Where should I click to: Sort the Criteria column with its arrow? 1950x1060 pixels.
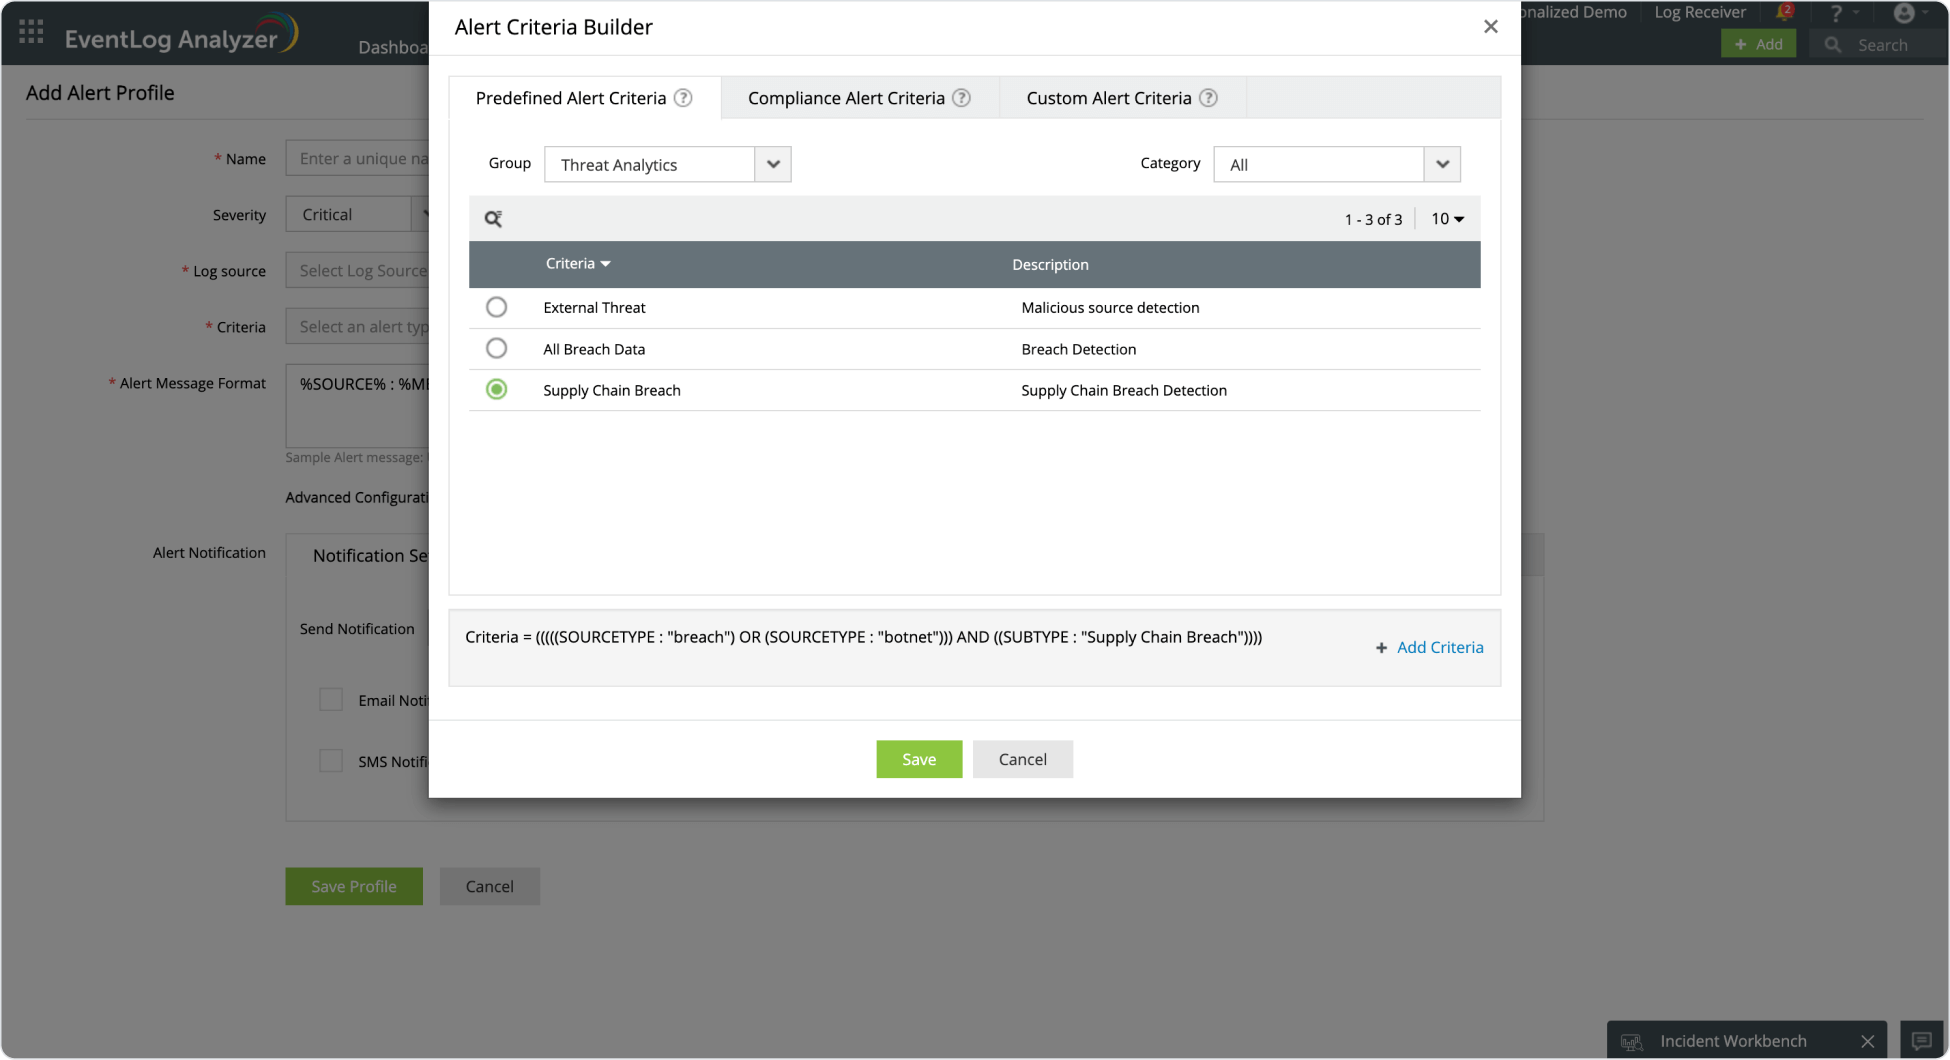pyautogui.click(x=605, y=263)
